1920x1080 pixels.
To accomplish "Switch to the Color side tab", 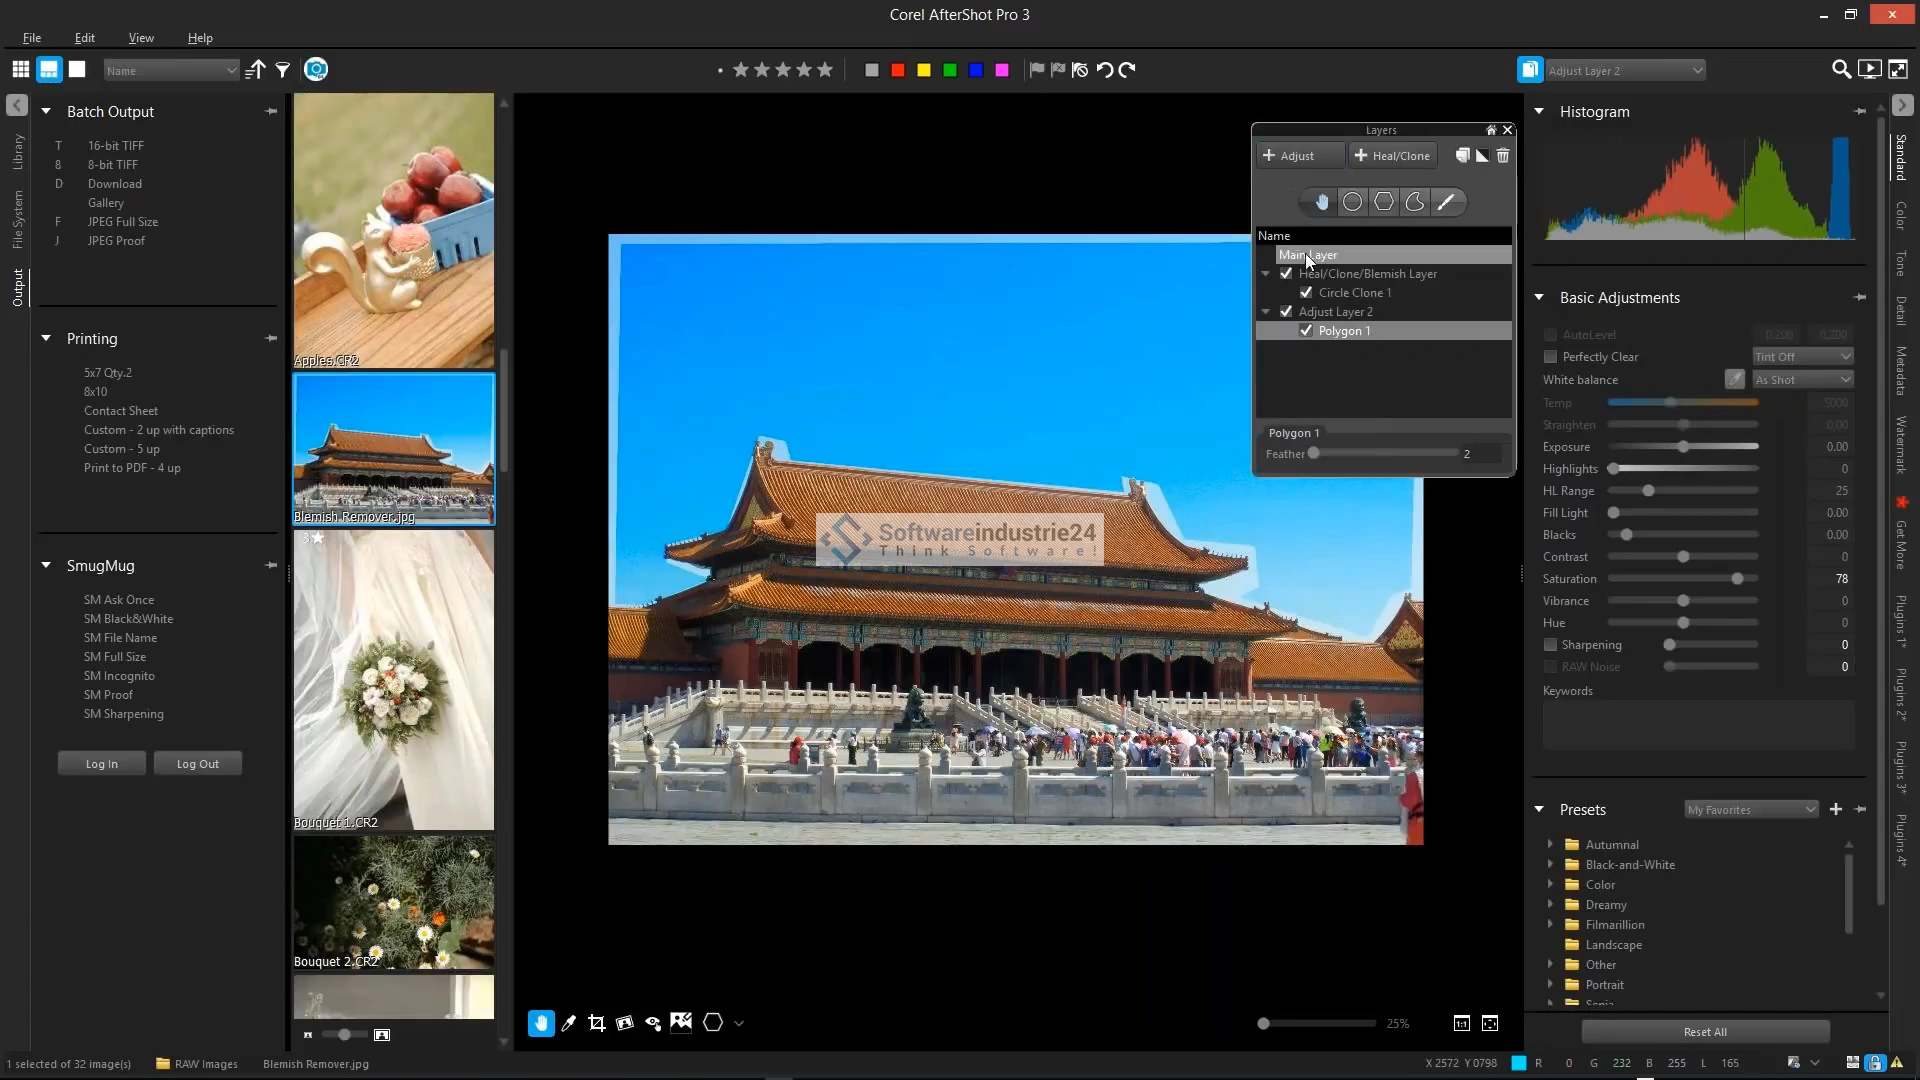I will (1901, 215).
